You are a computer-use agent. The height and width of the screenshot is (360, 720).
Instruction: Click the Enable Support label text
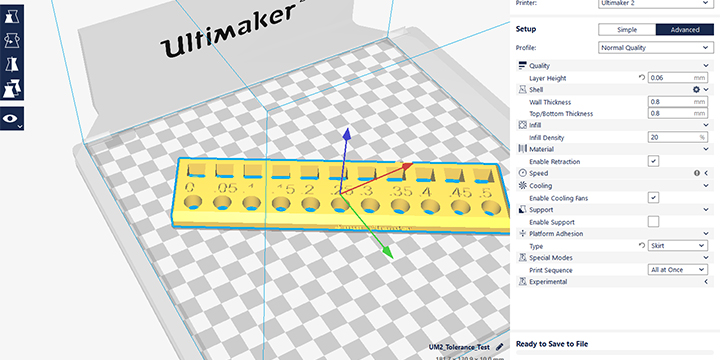click(552, 222)
